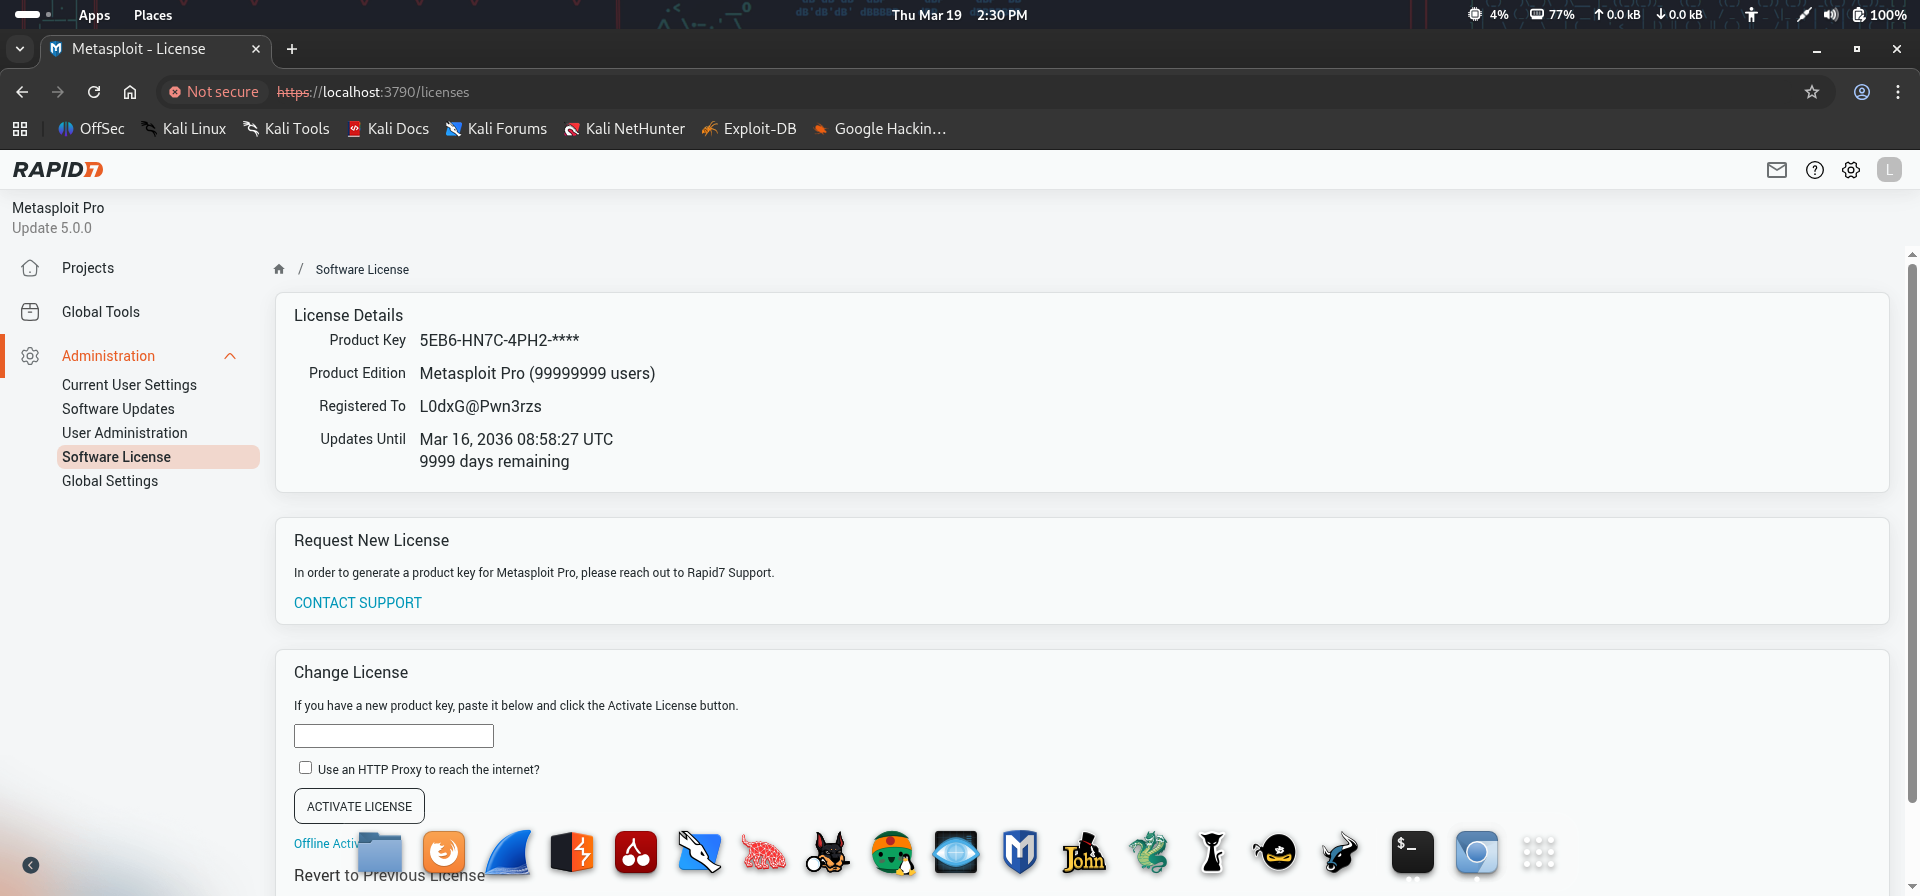Collapse sidebar with bottom-left arrow button
Screen dimensions: 1920x896
coord(31,865)
